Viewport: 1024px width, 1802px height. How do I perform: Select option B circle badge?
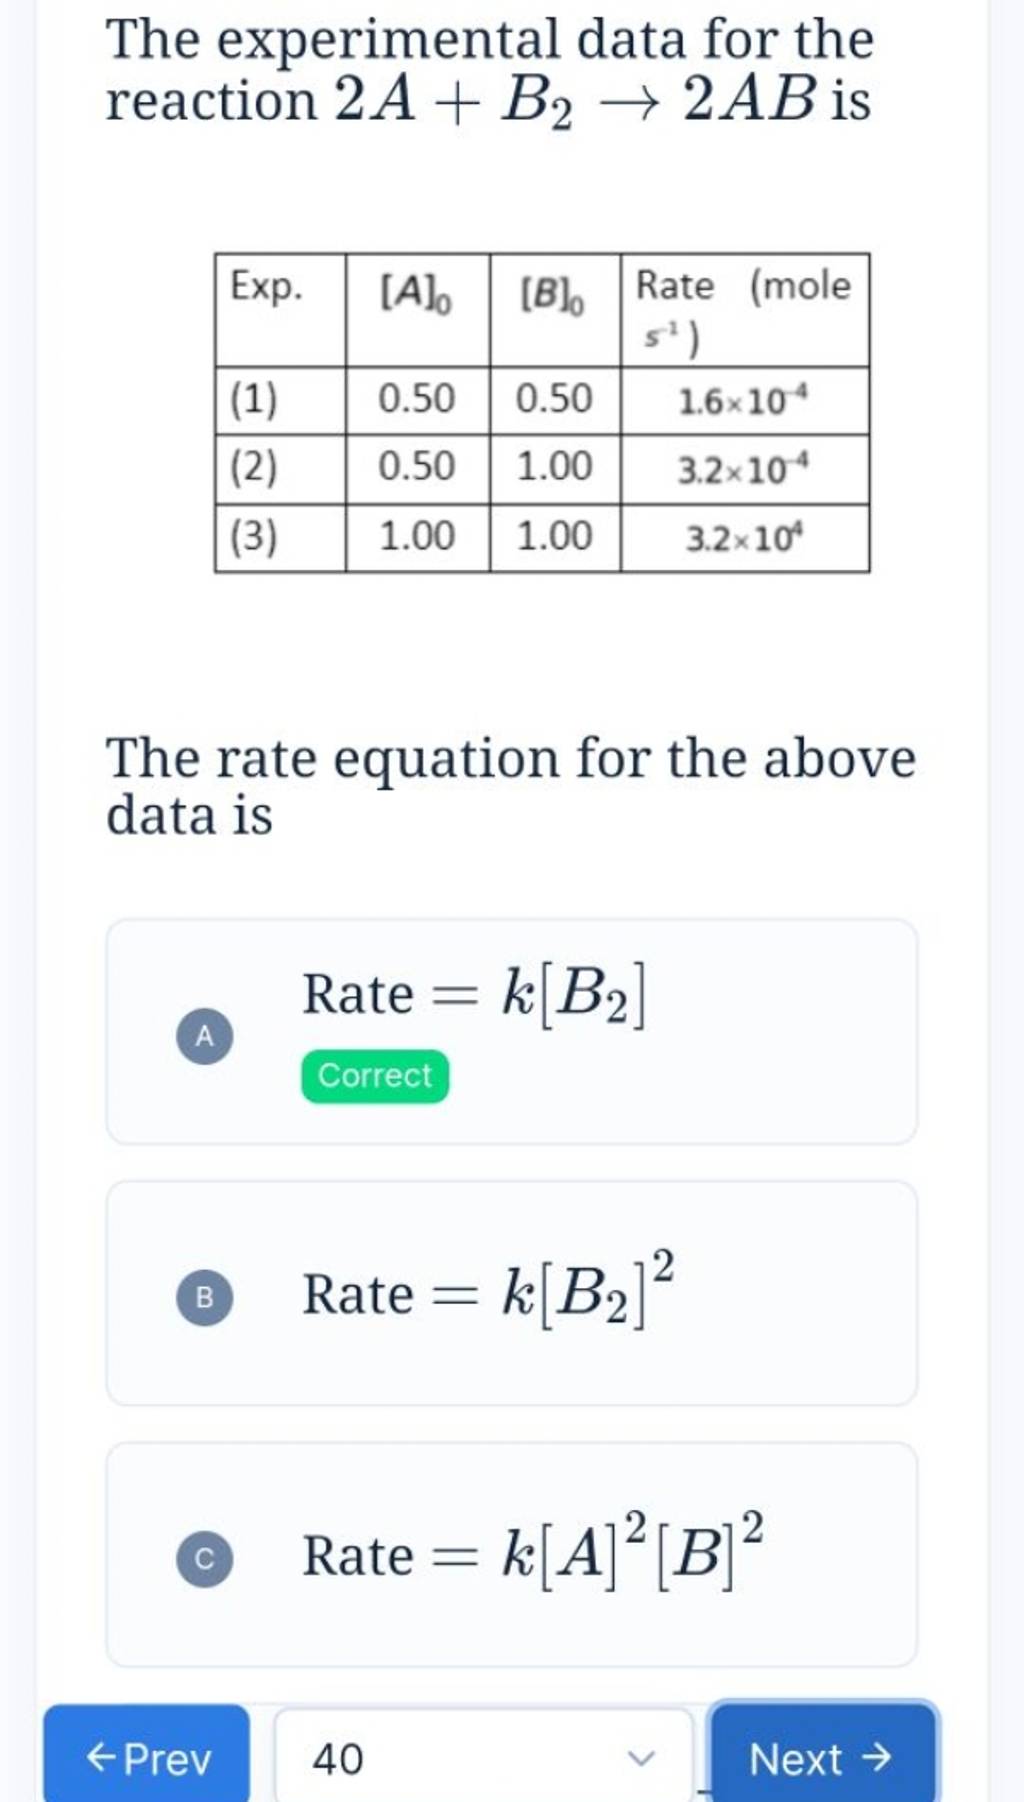[x=205, y=1298]
